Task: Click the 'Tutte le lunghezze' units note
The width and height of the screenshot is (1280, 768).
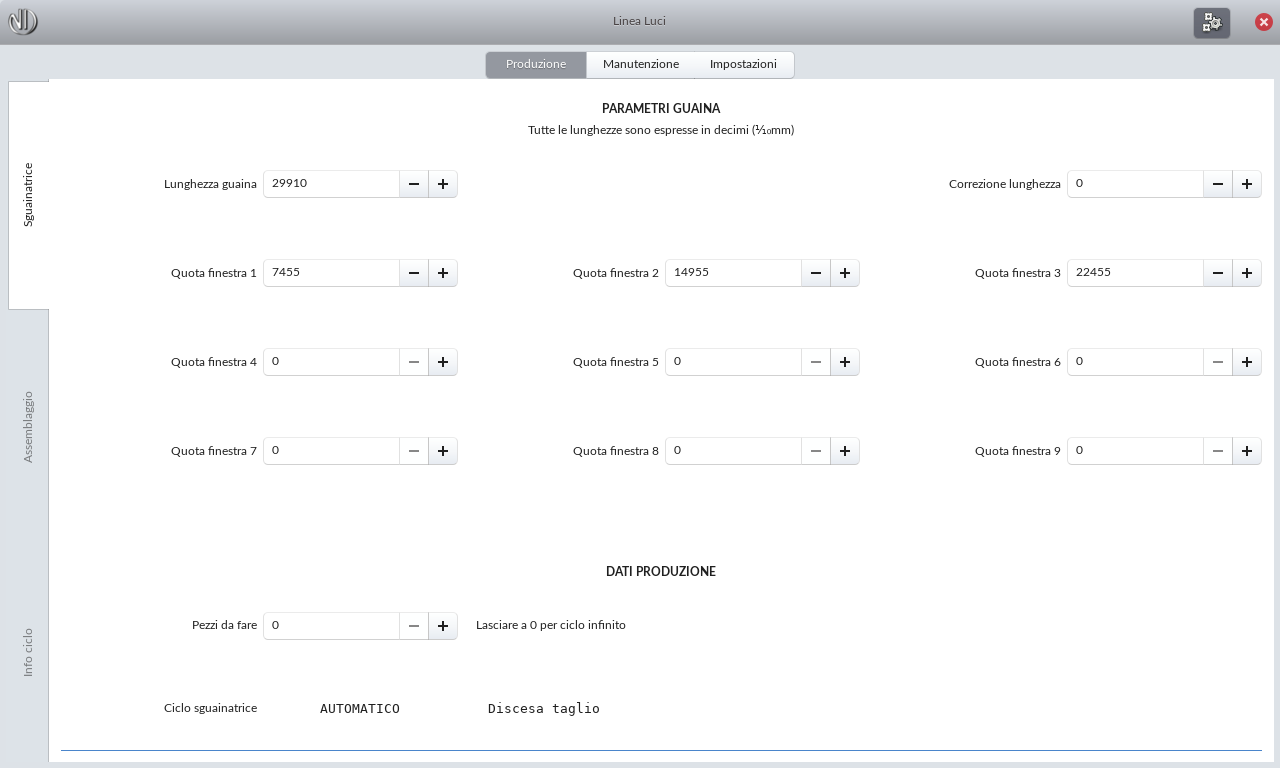Action: [661, 130]
